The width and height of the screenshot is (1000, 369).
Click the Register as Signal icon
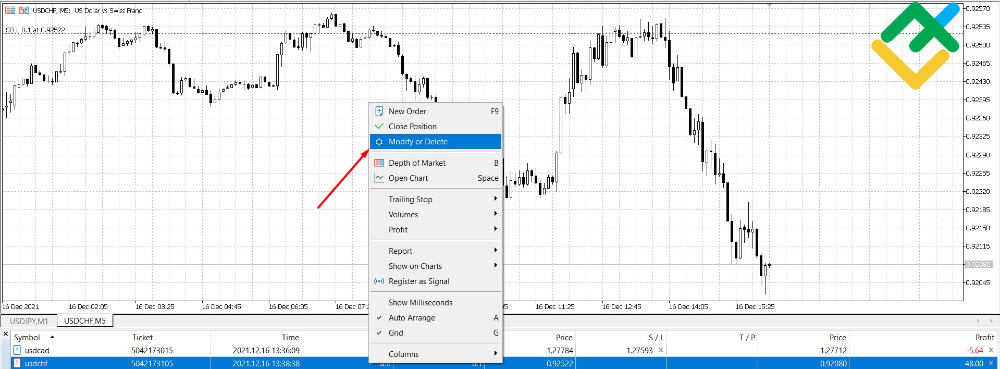379,281
